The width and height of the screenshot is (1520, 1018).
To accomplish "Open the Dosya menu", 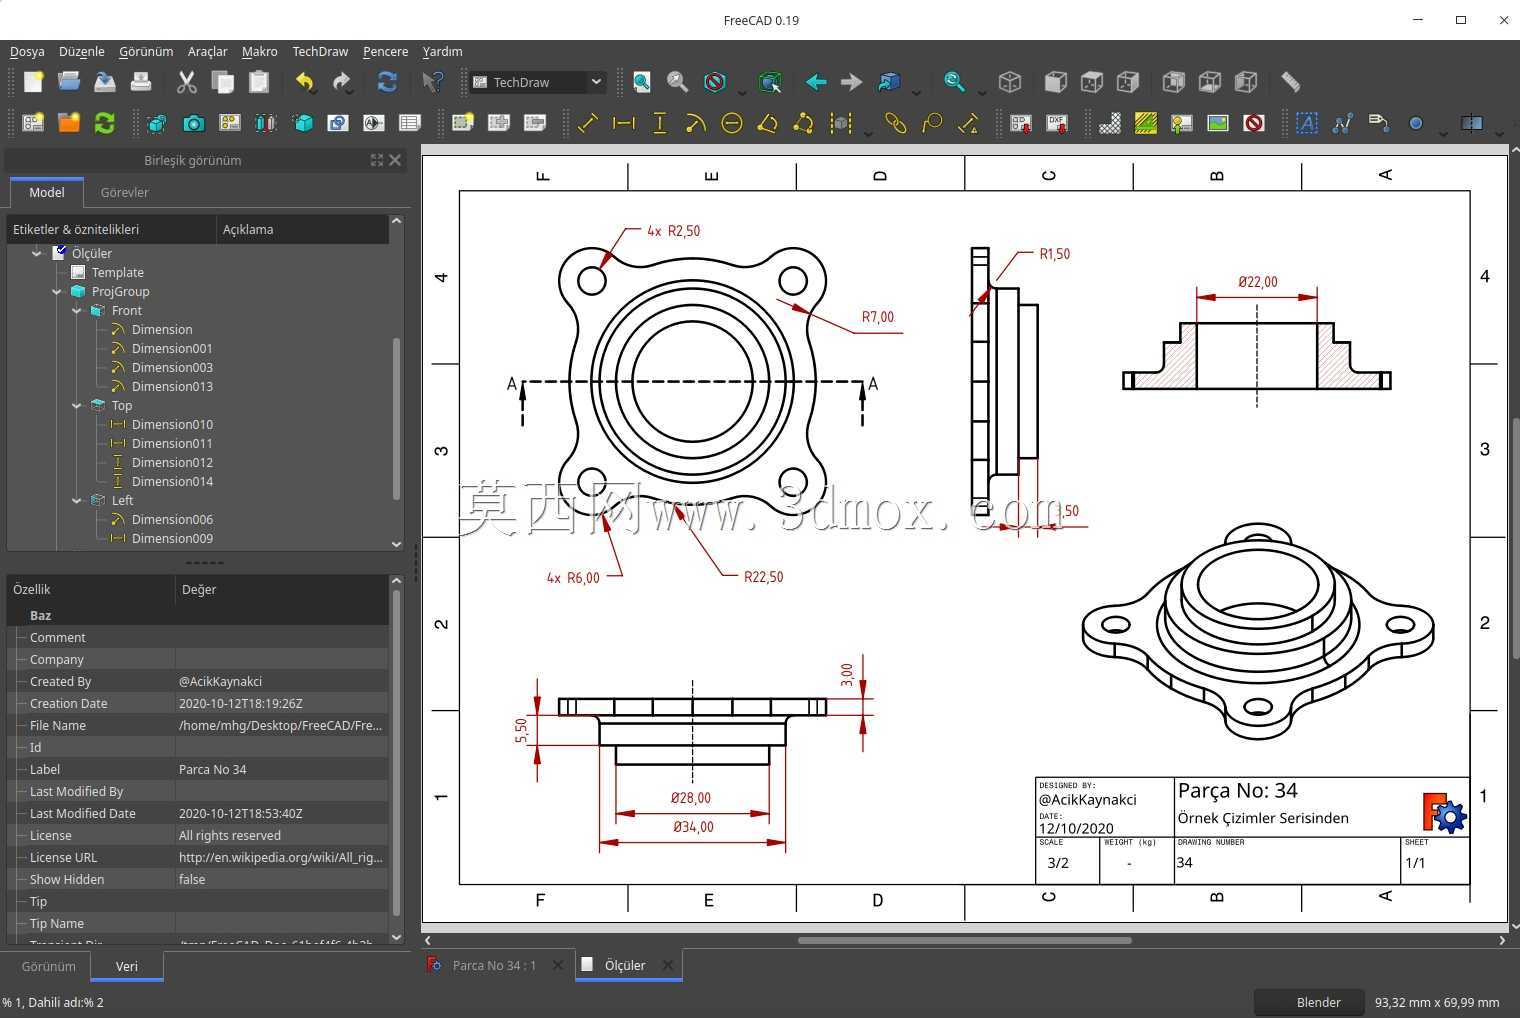I will coord(27,51).
